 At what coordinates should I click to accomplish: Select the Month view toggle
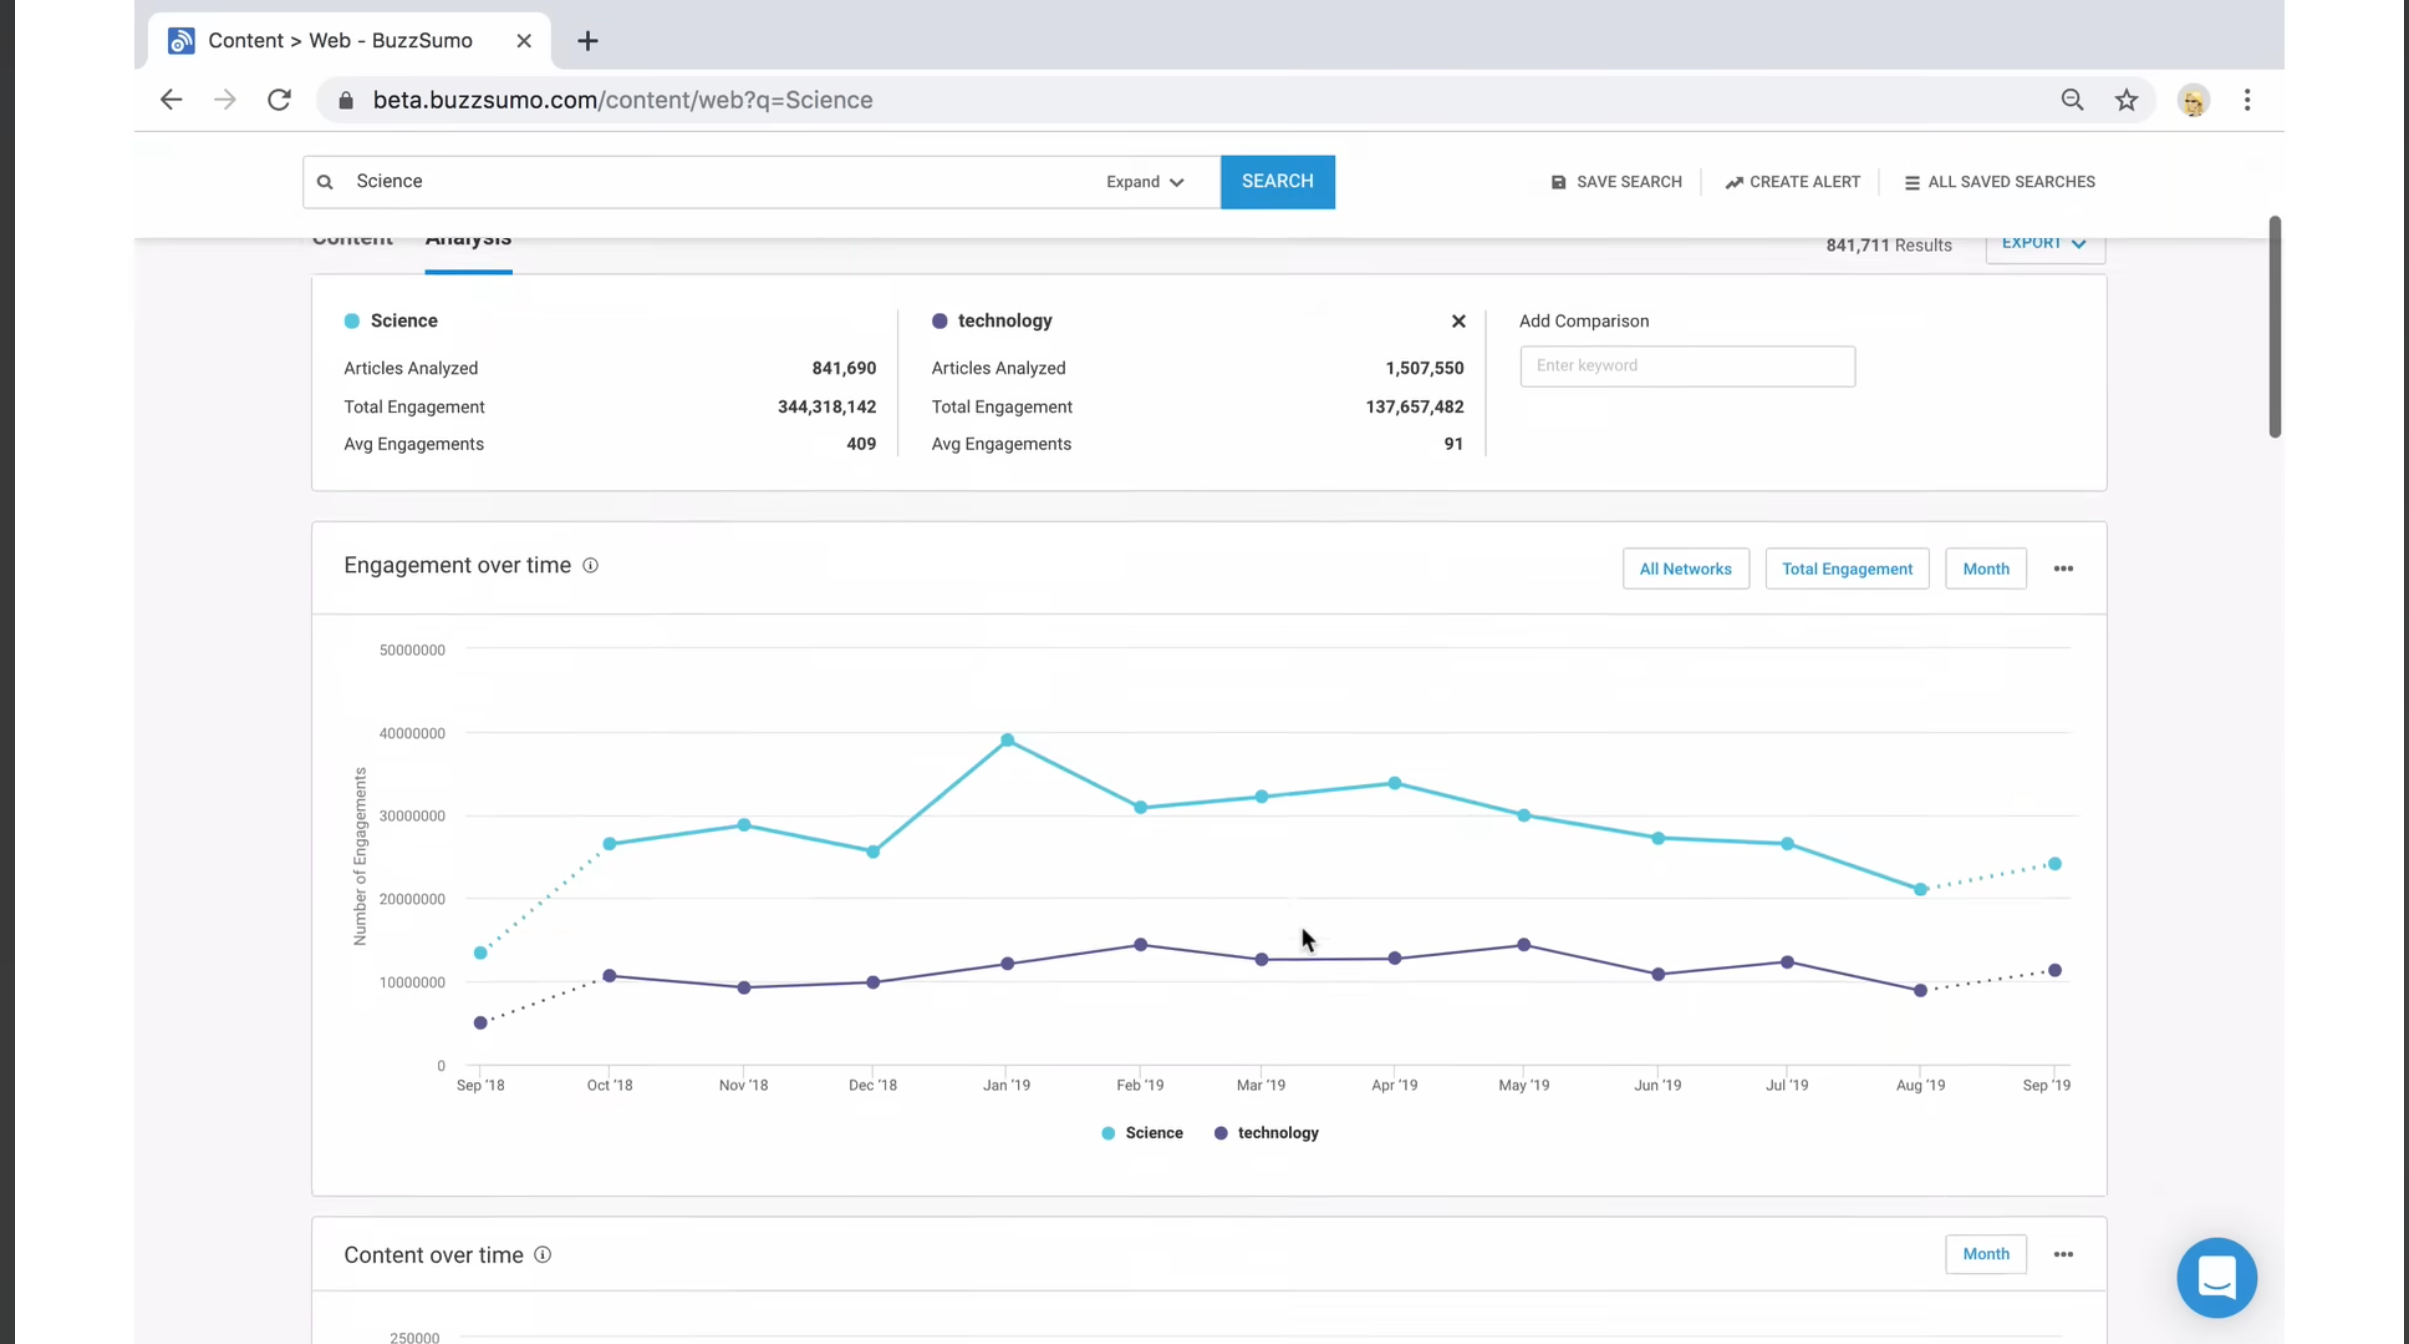(1984, 568)
